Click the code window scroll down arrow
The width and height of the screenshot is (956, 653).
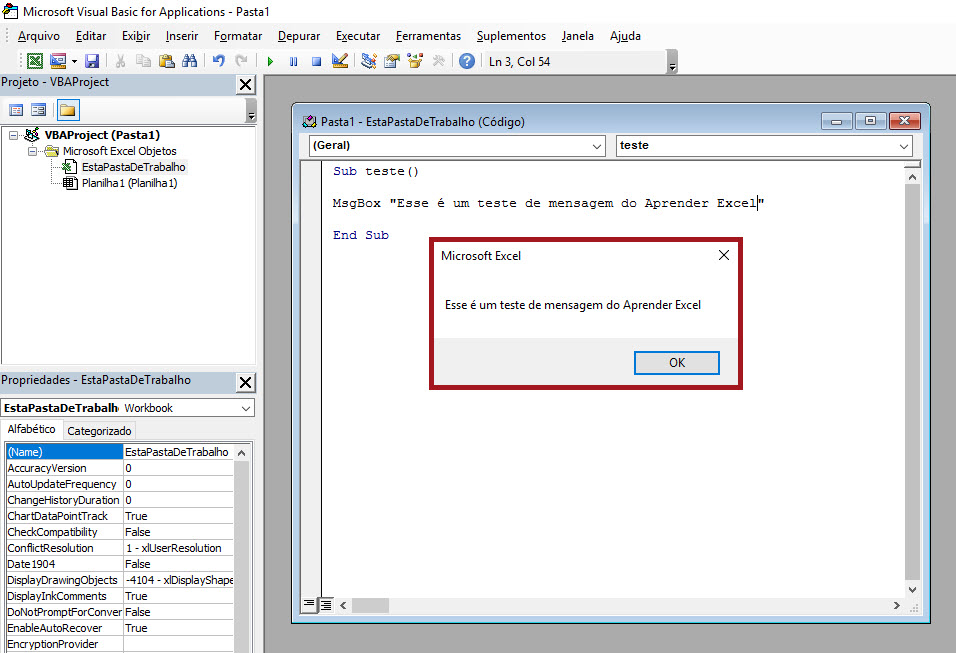pos(912,590)
